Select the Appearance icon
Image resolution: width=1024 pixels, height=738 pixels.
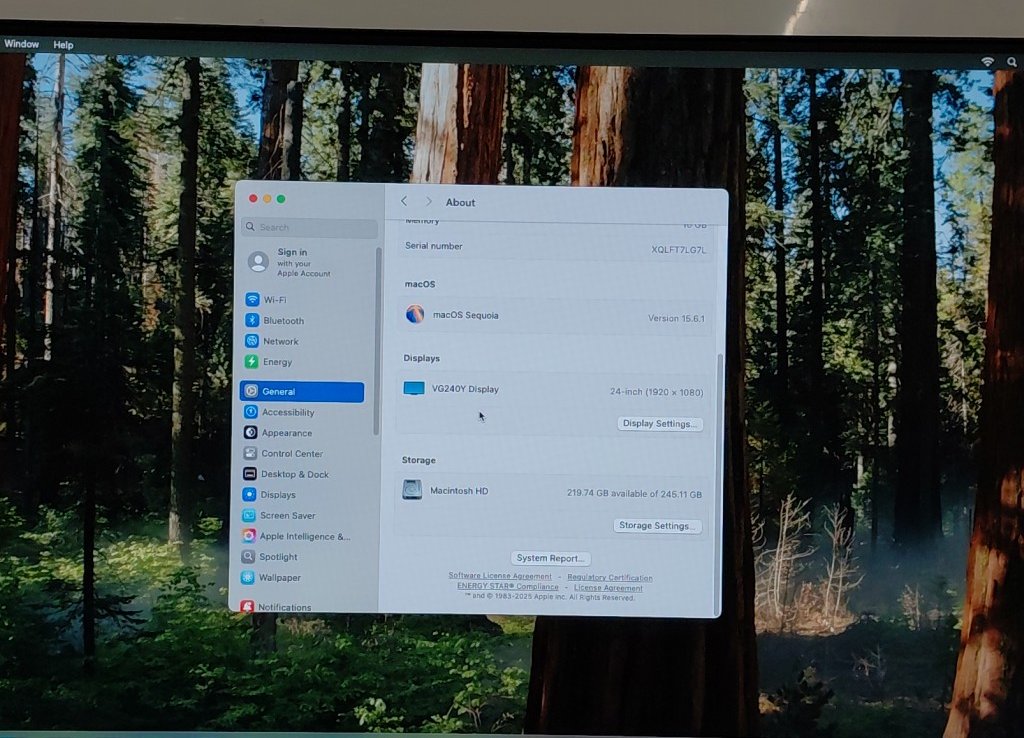point(250,432)
